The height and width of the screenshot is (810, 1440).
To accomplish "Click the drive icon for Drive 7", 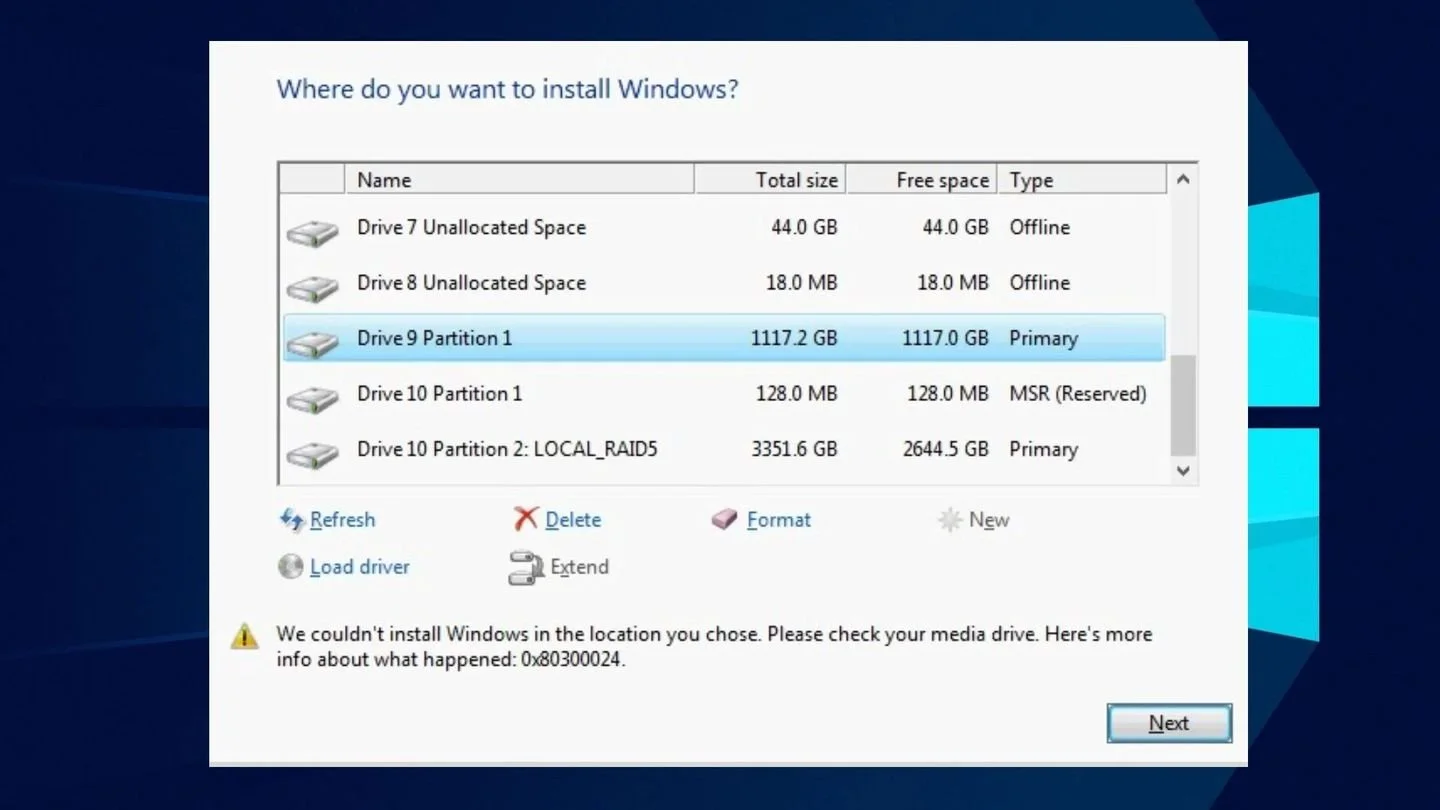I will (312, 235).
